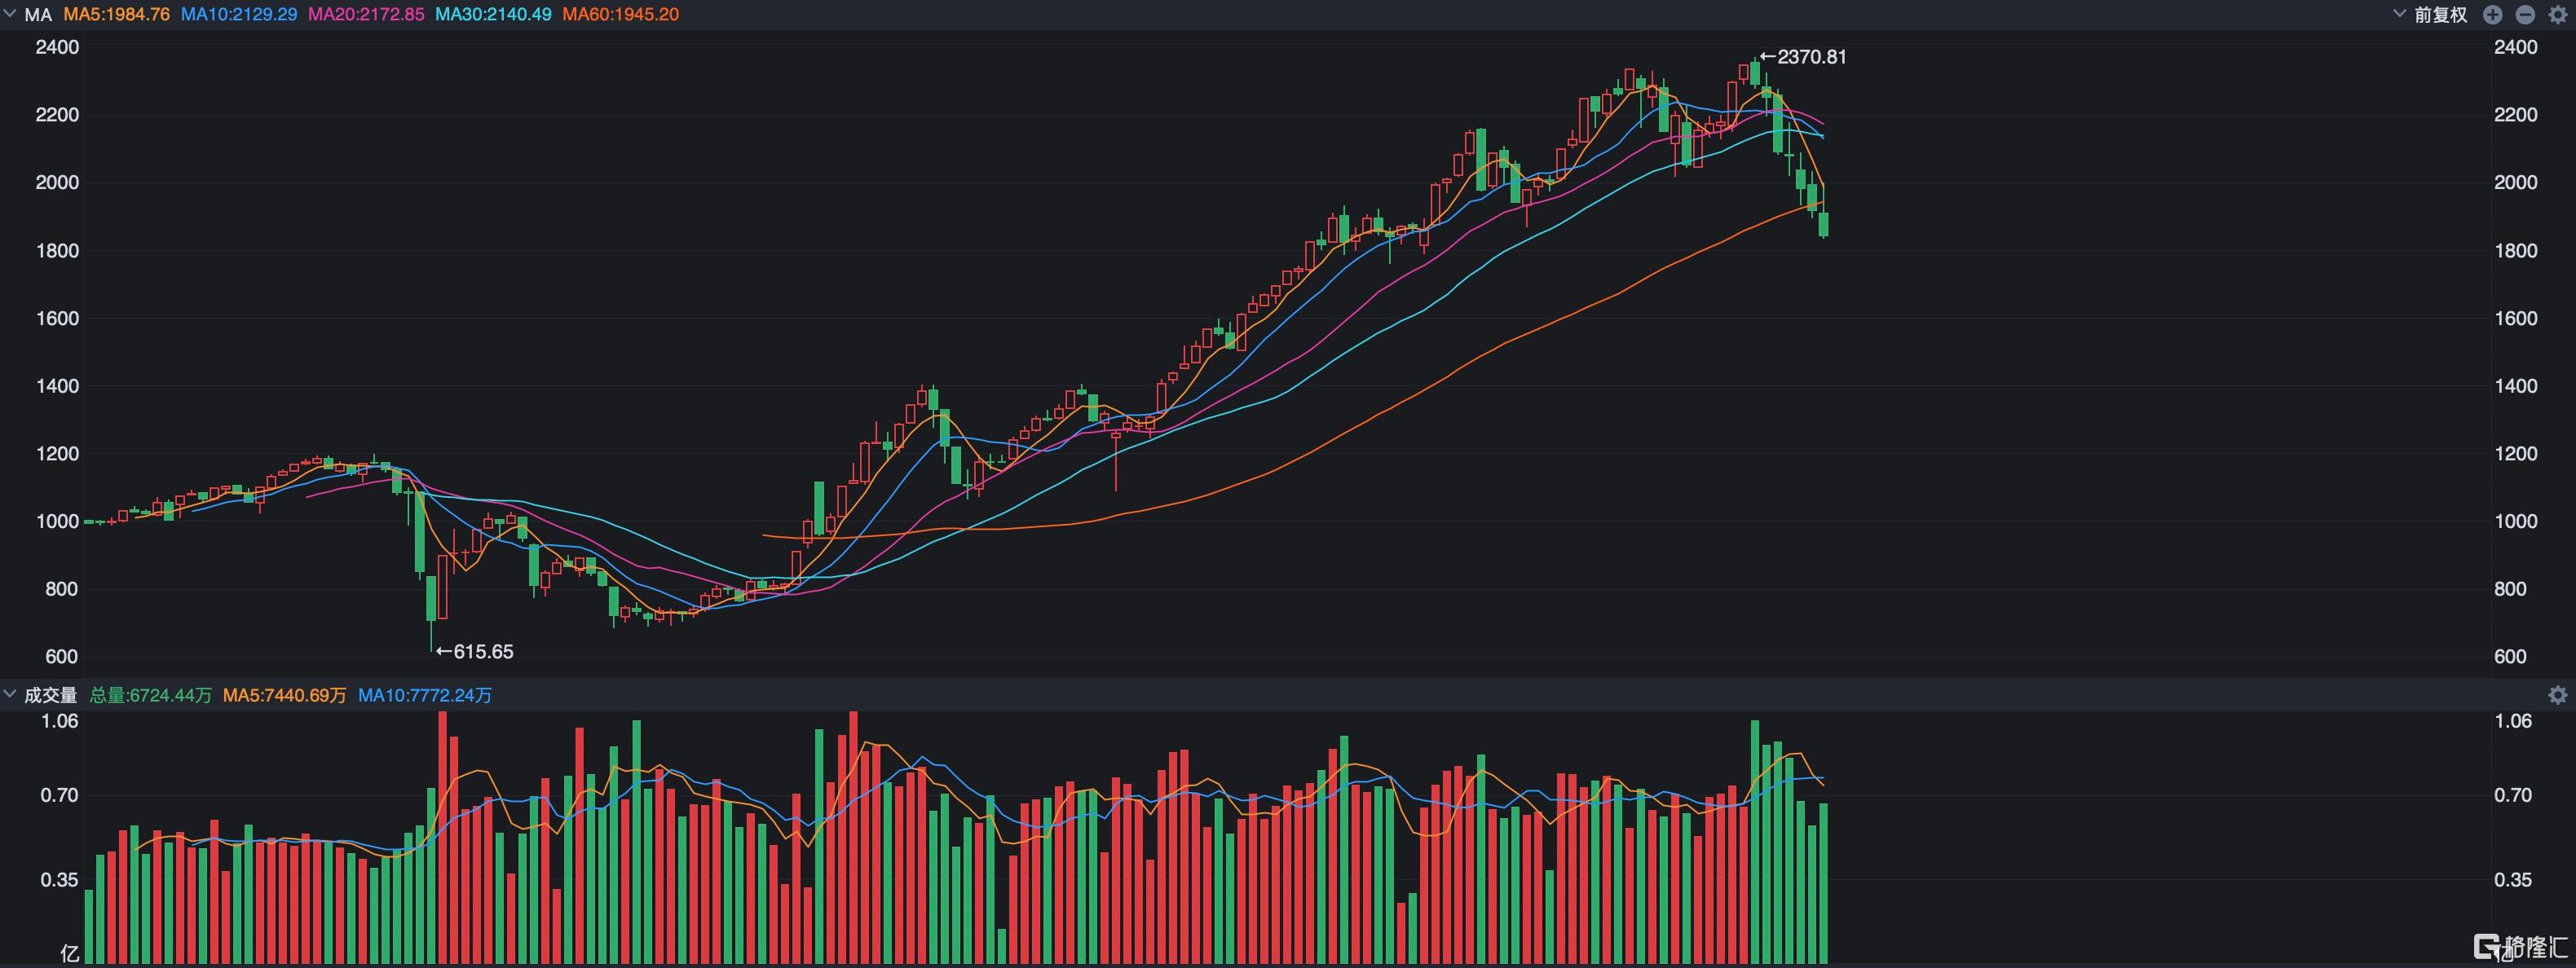This screenshot has height=968, width=2576.
Task: Zoom in the chart with plus icon
Action: (2492, 15)
